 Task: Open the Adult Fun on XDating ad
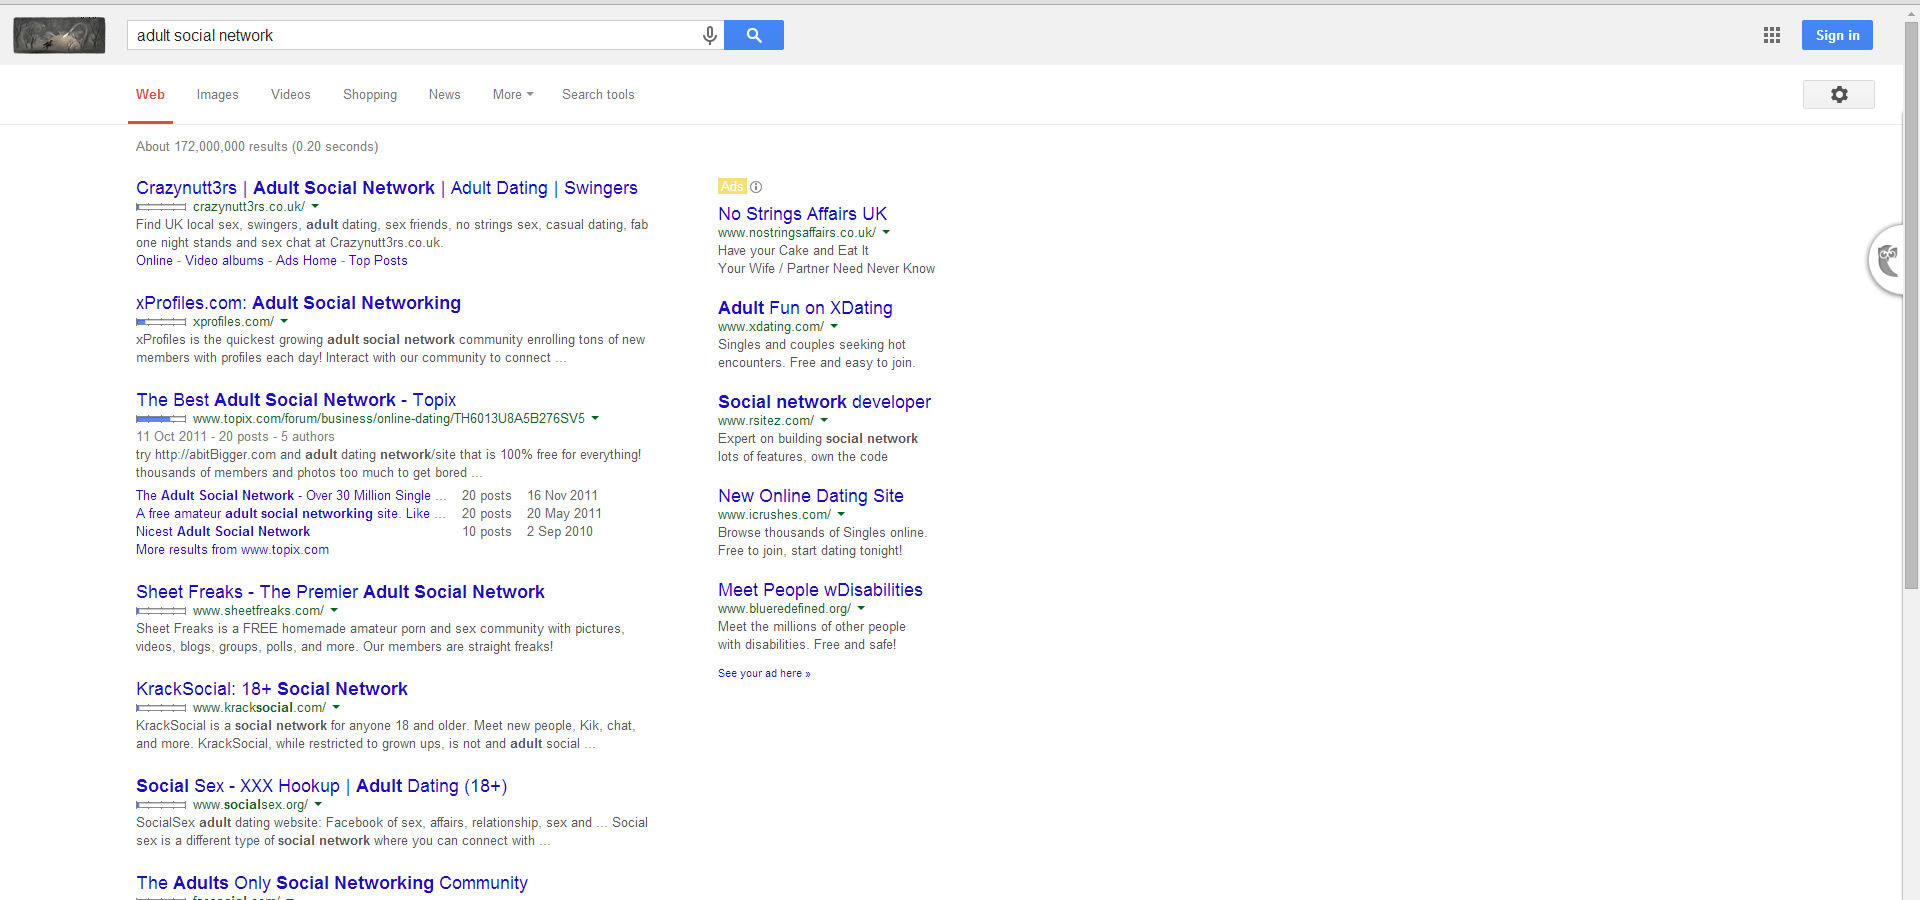(x=805, y=308)
